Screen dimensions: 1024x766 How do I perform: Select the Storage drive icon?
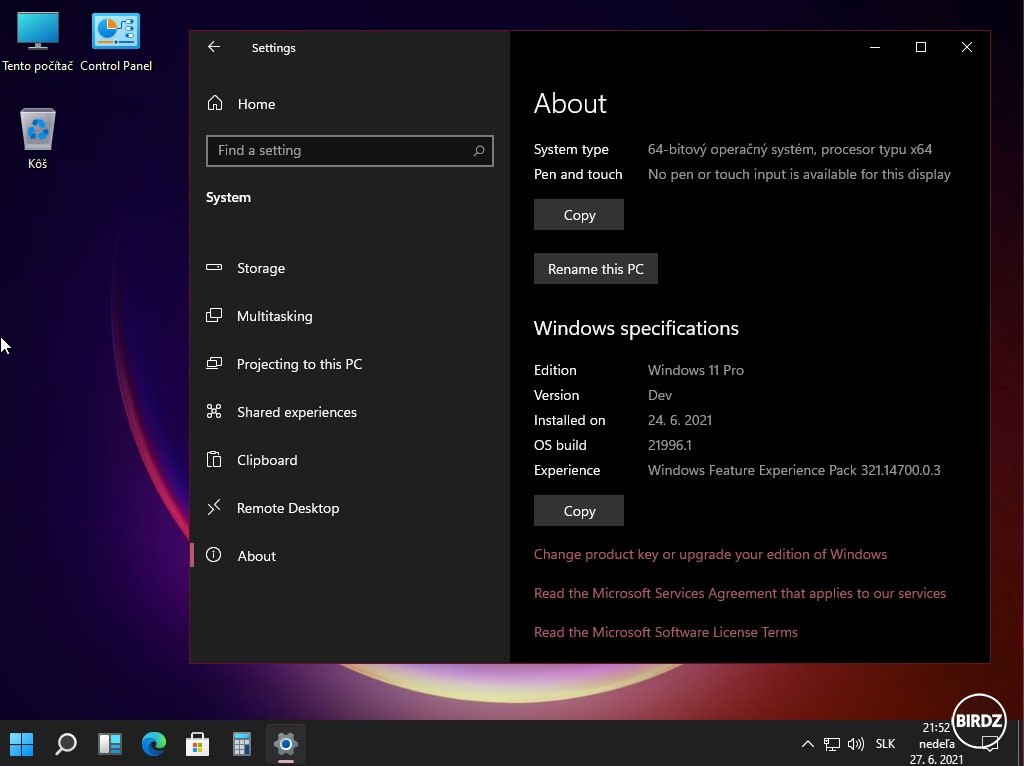214,267
